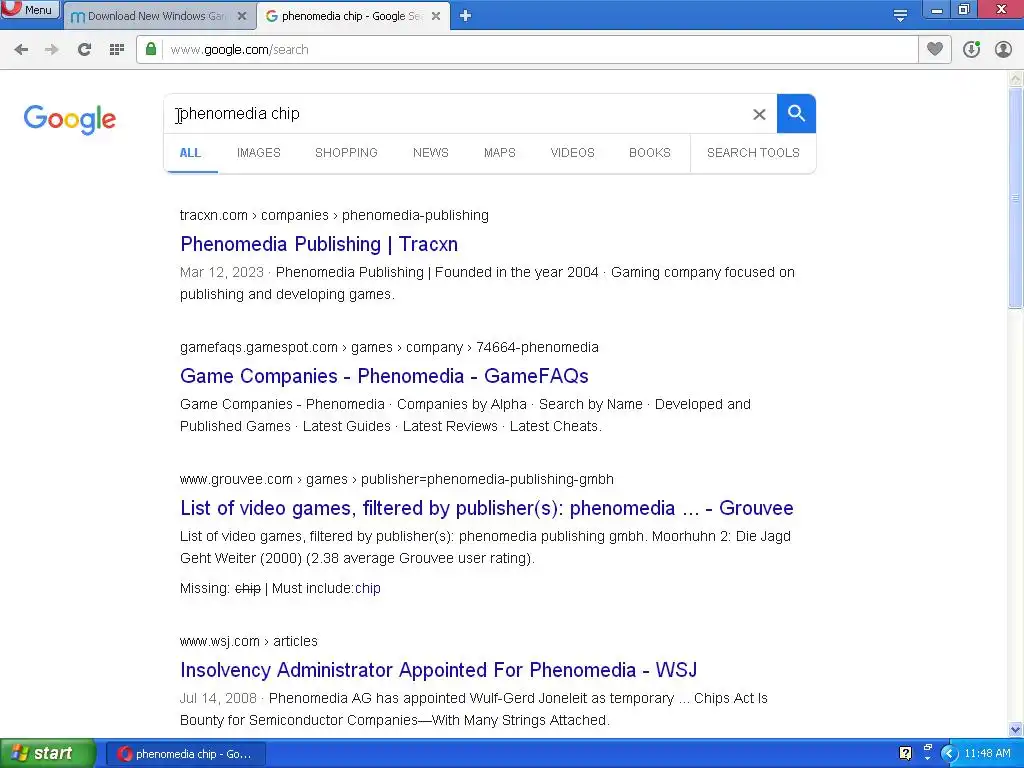
Task: Open the downloads icon in toolbar
Action: (x=971, y=49)
